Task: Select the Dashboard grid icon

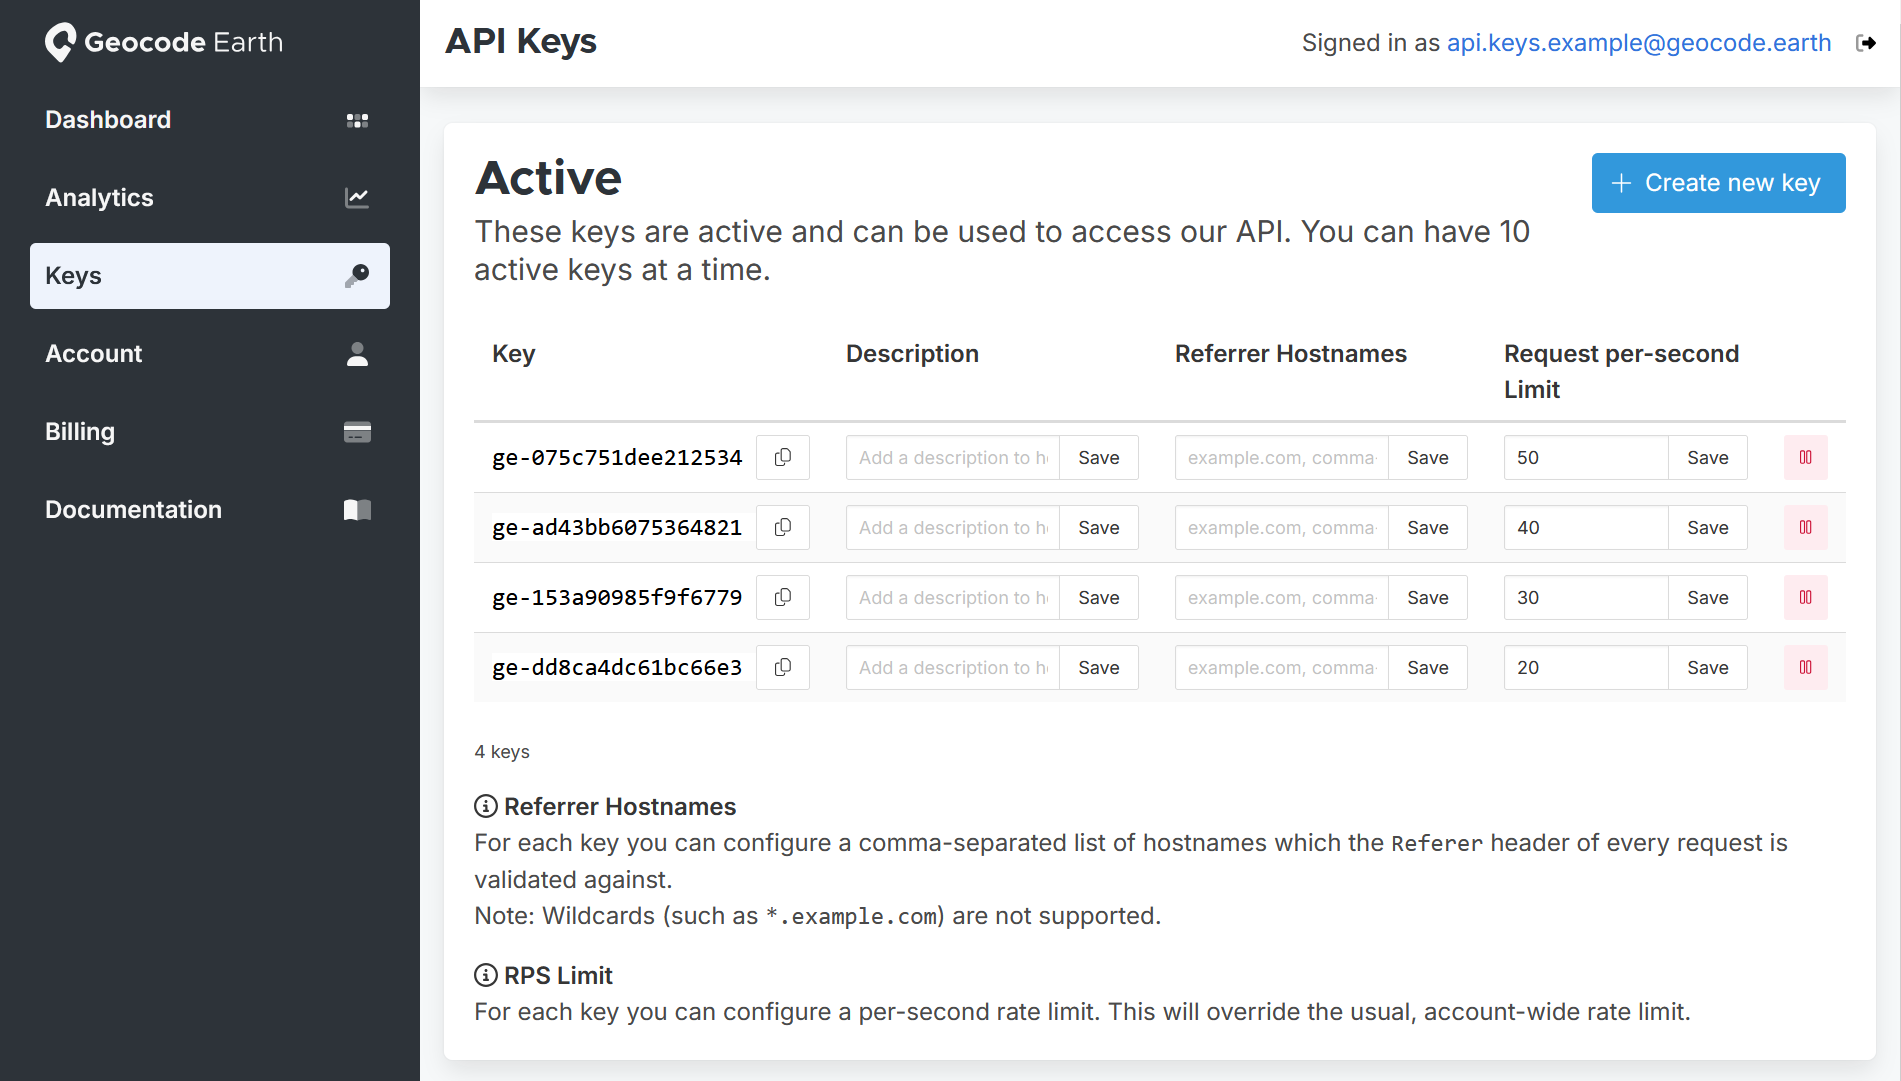Action: [x=357, y=120]
